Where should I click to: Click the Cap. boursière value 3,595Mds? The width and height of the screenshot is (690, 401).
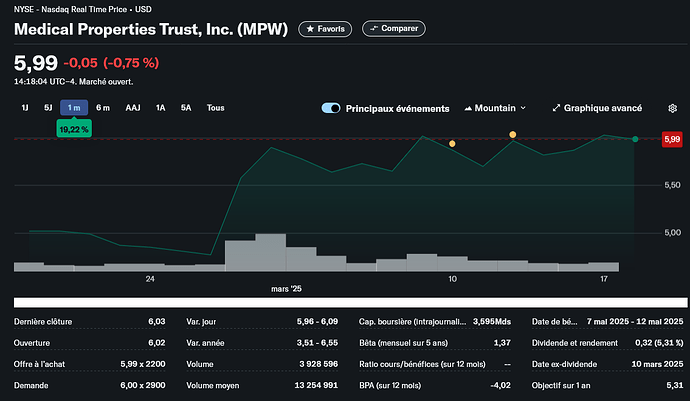pos(492,322)
